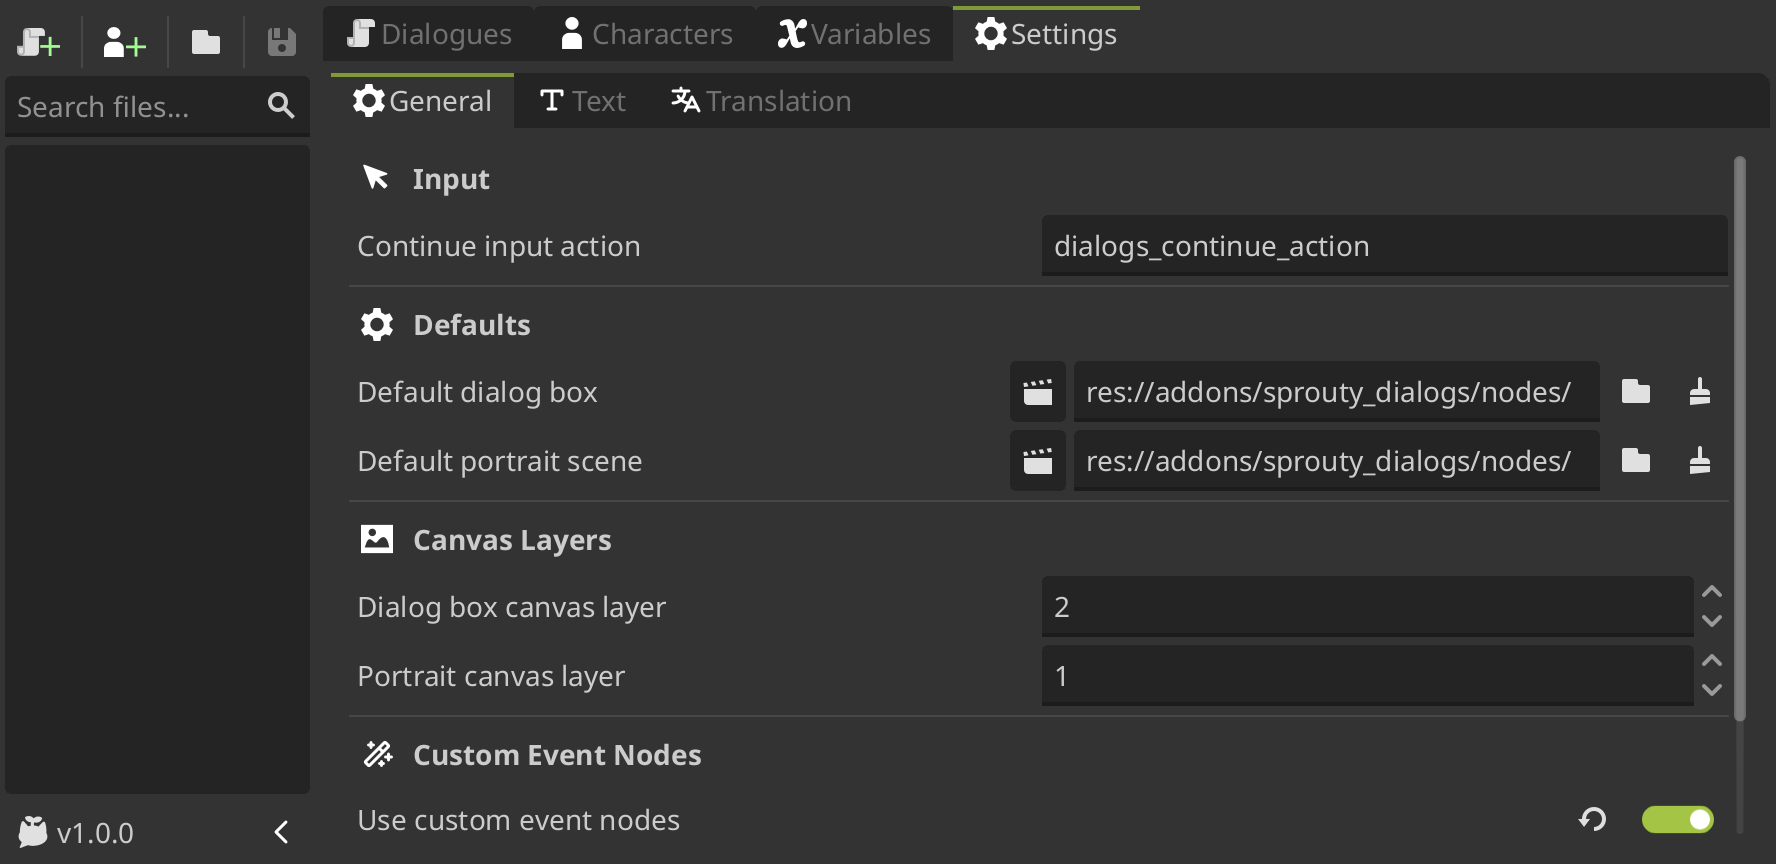Click the "Canvas Layers" heading
The image size is (1776, 864).
pyautogui.click(x=512, y=540)
